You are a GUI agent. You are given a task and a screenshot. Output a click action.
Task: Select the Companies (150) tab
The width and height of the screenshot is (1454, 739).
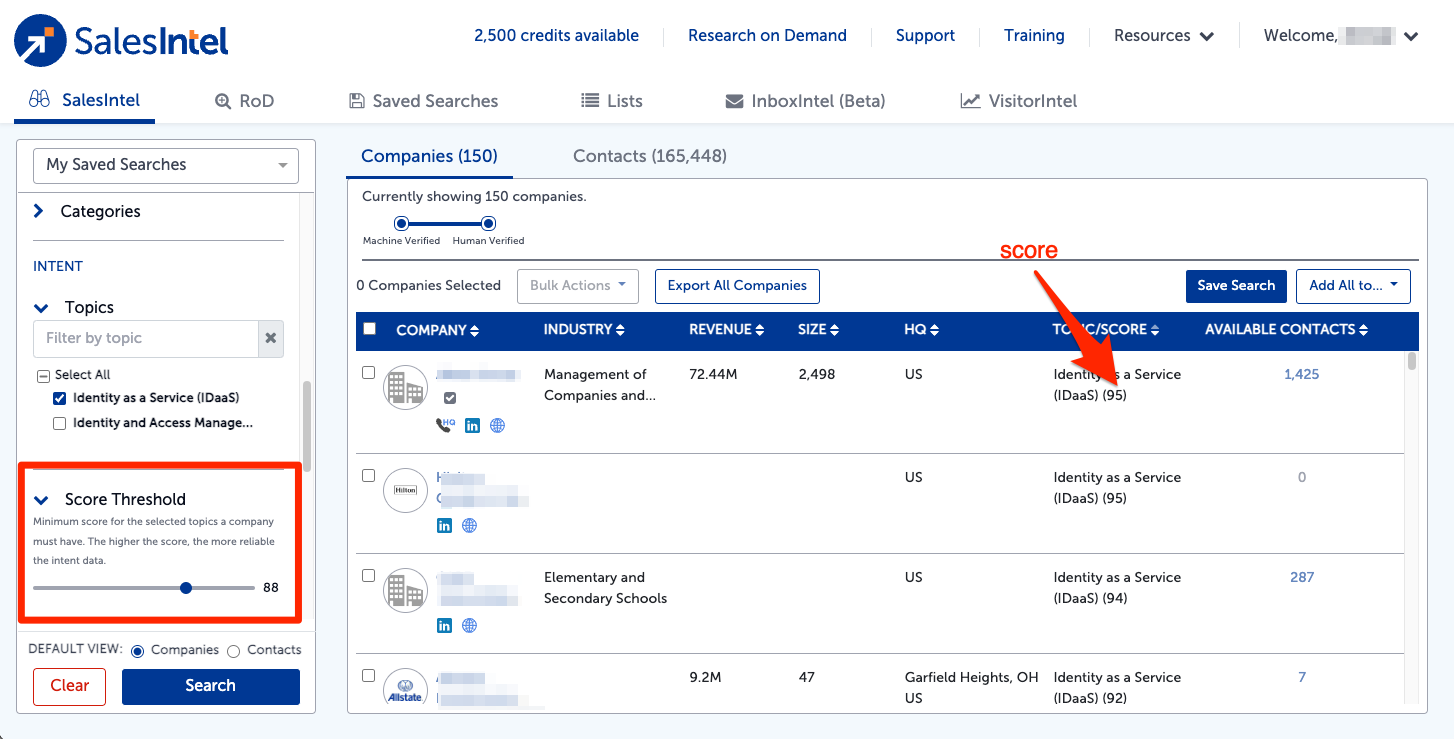429,156
